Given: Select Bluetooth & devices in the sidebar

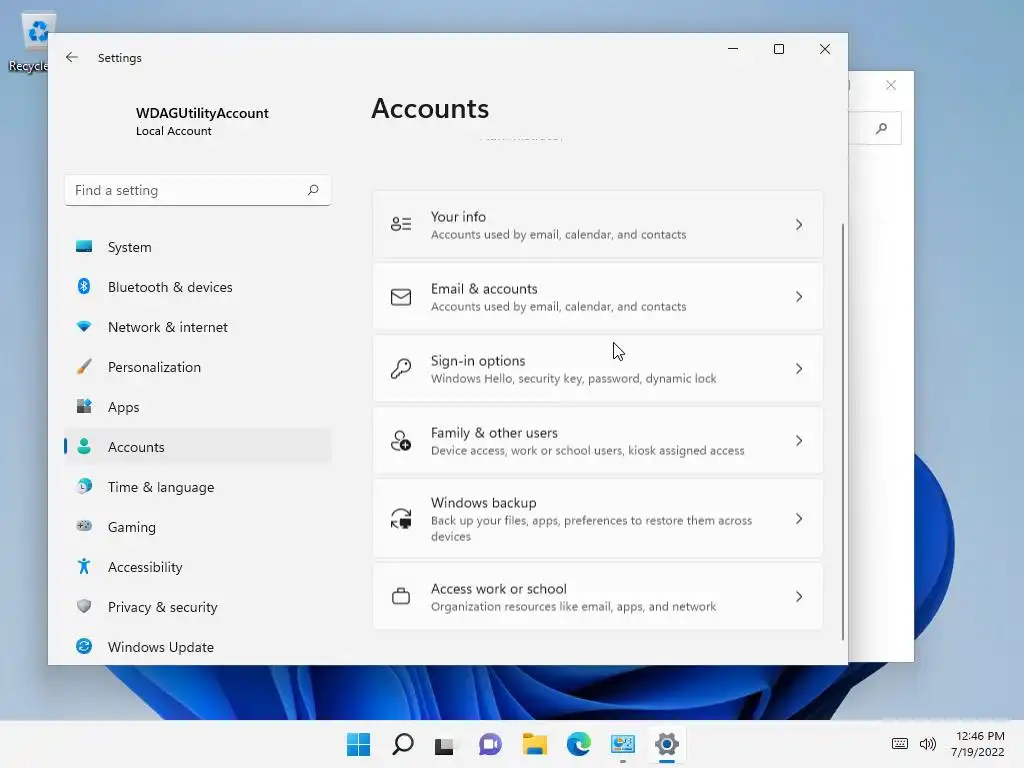Looking at the screenshot, I should click(198, 287).
